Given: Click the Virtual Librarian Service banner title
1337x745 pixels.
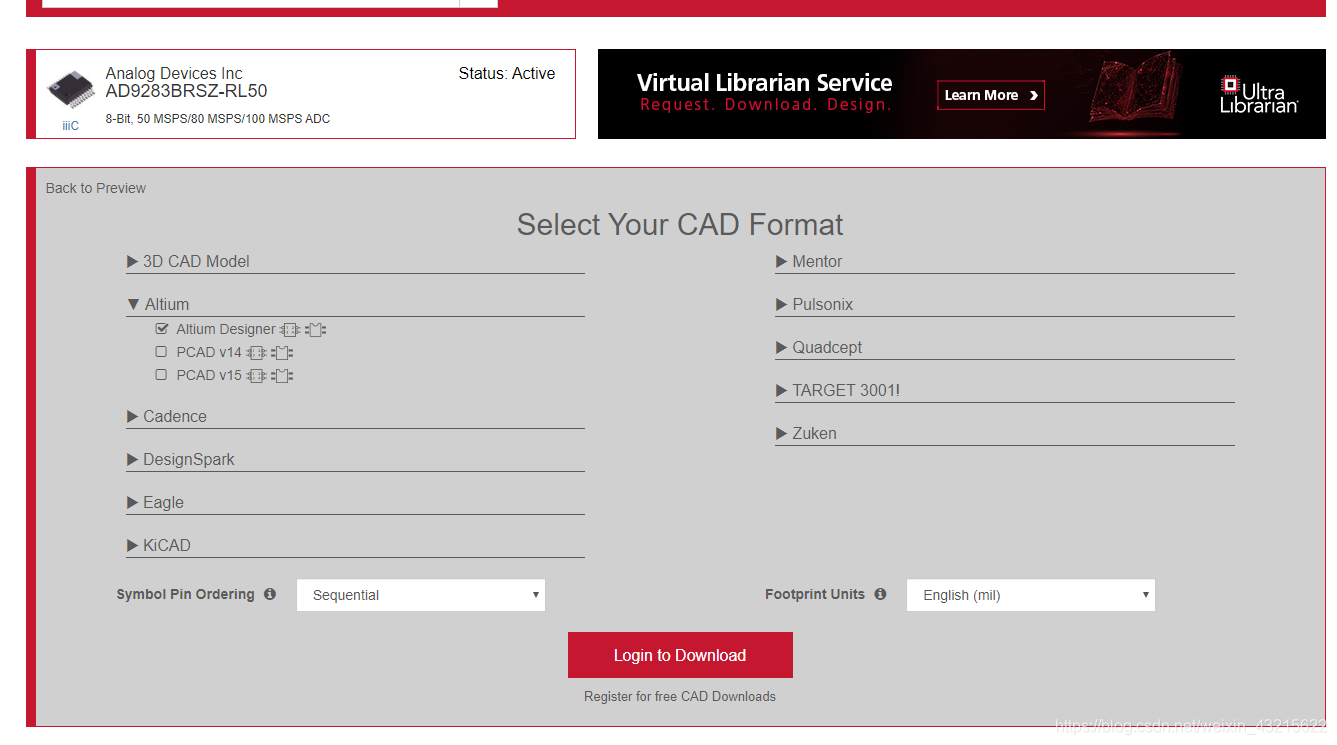Looking at the screenshot, I should point(765,82).
